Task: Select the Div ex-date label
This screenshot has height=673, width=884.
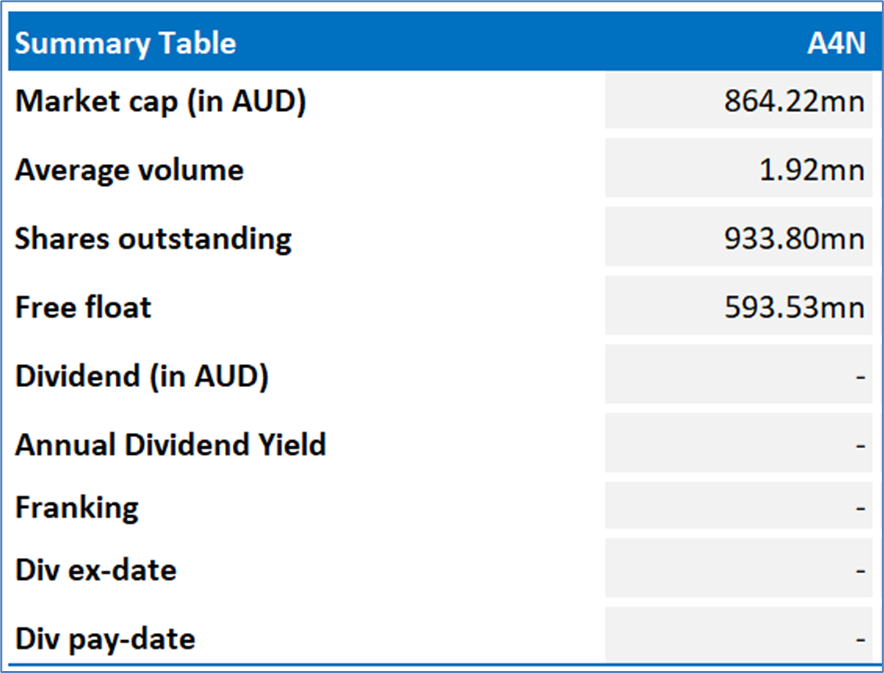Action: pos(96,571)
